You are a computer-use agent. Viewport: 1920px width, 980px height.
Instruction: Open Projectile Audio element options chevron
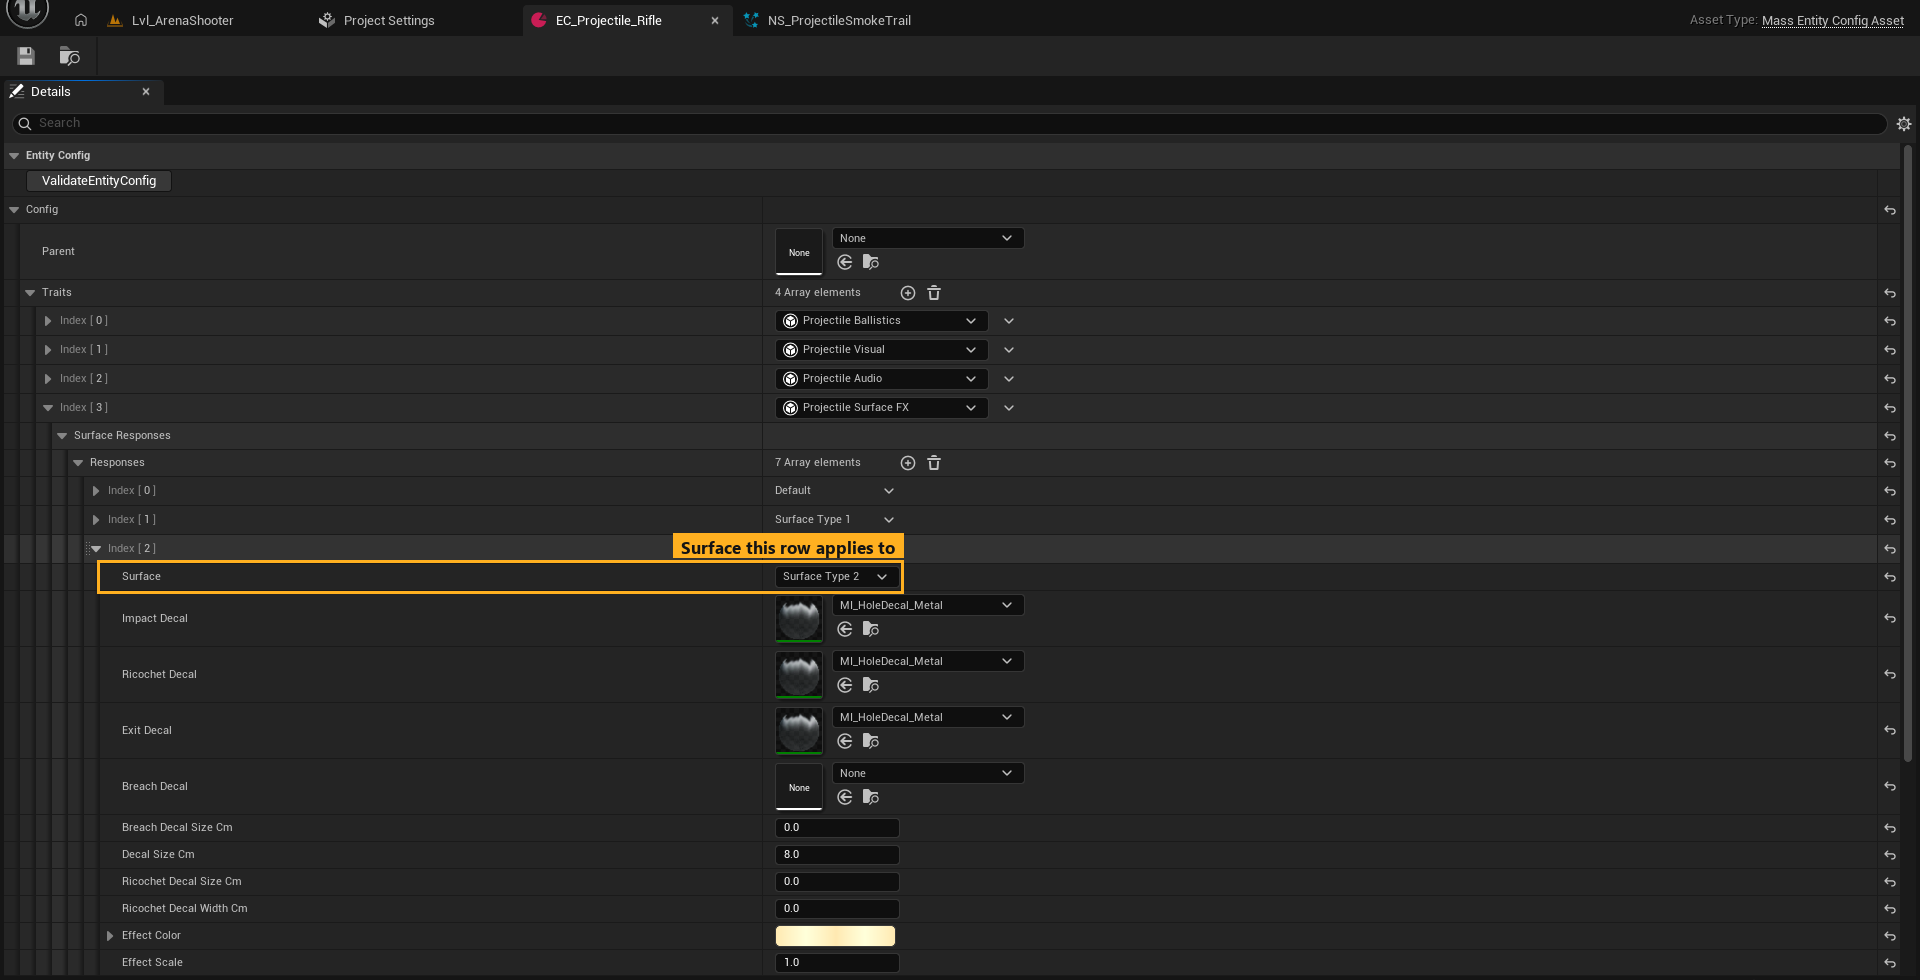[x=1009, y=379]
